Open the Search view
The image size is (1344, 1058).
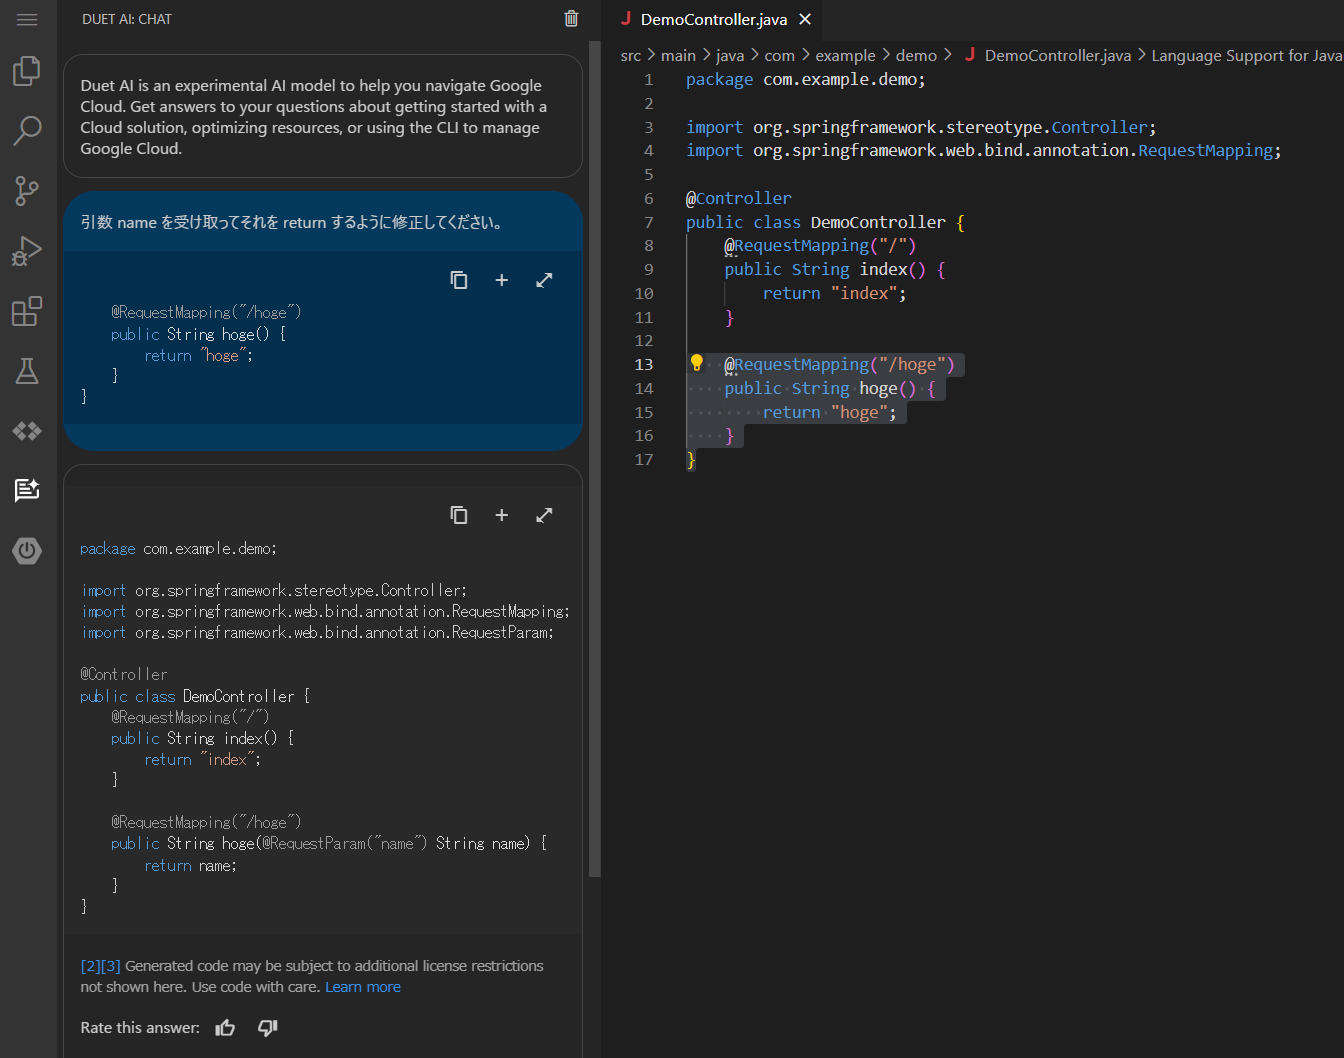pyautogui.click(x=27, y=130)
